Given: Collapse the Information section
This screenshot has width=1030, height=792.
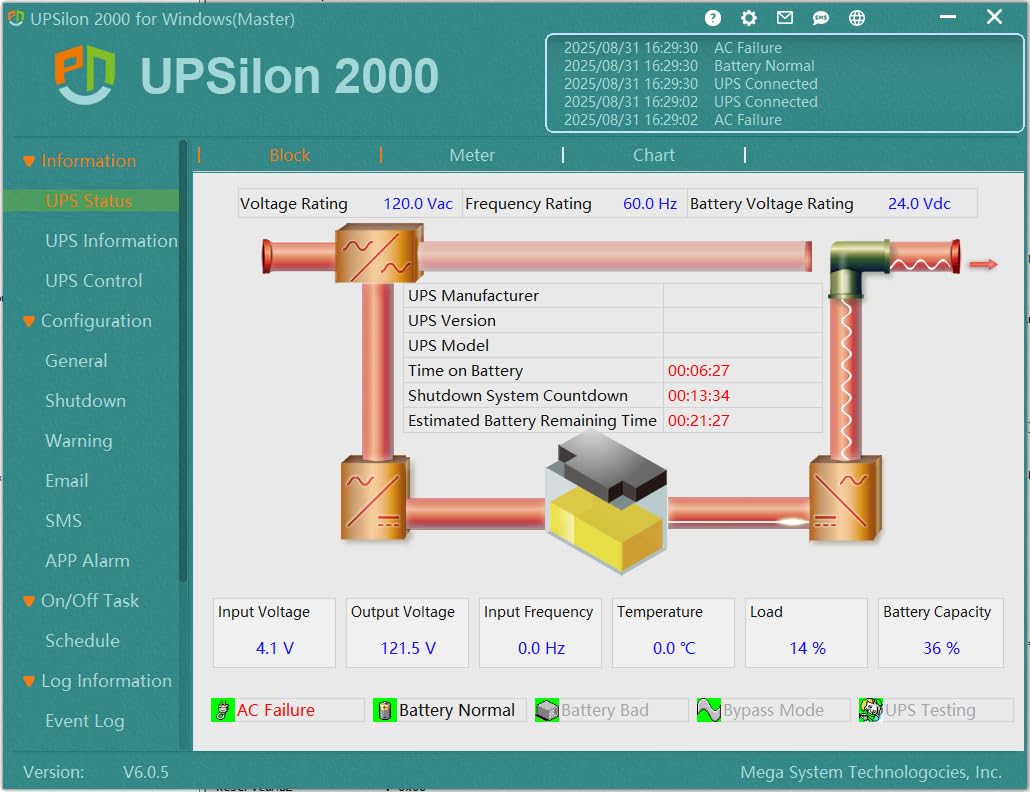Looking at the screenshot, I should [28, 161].
